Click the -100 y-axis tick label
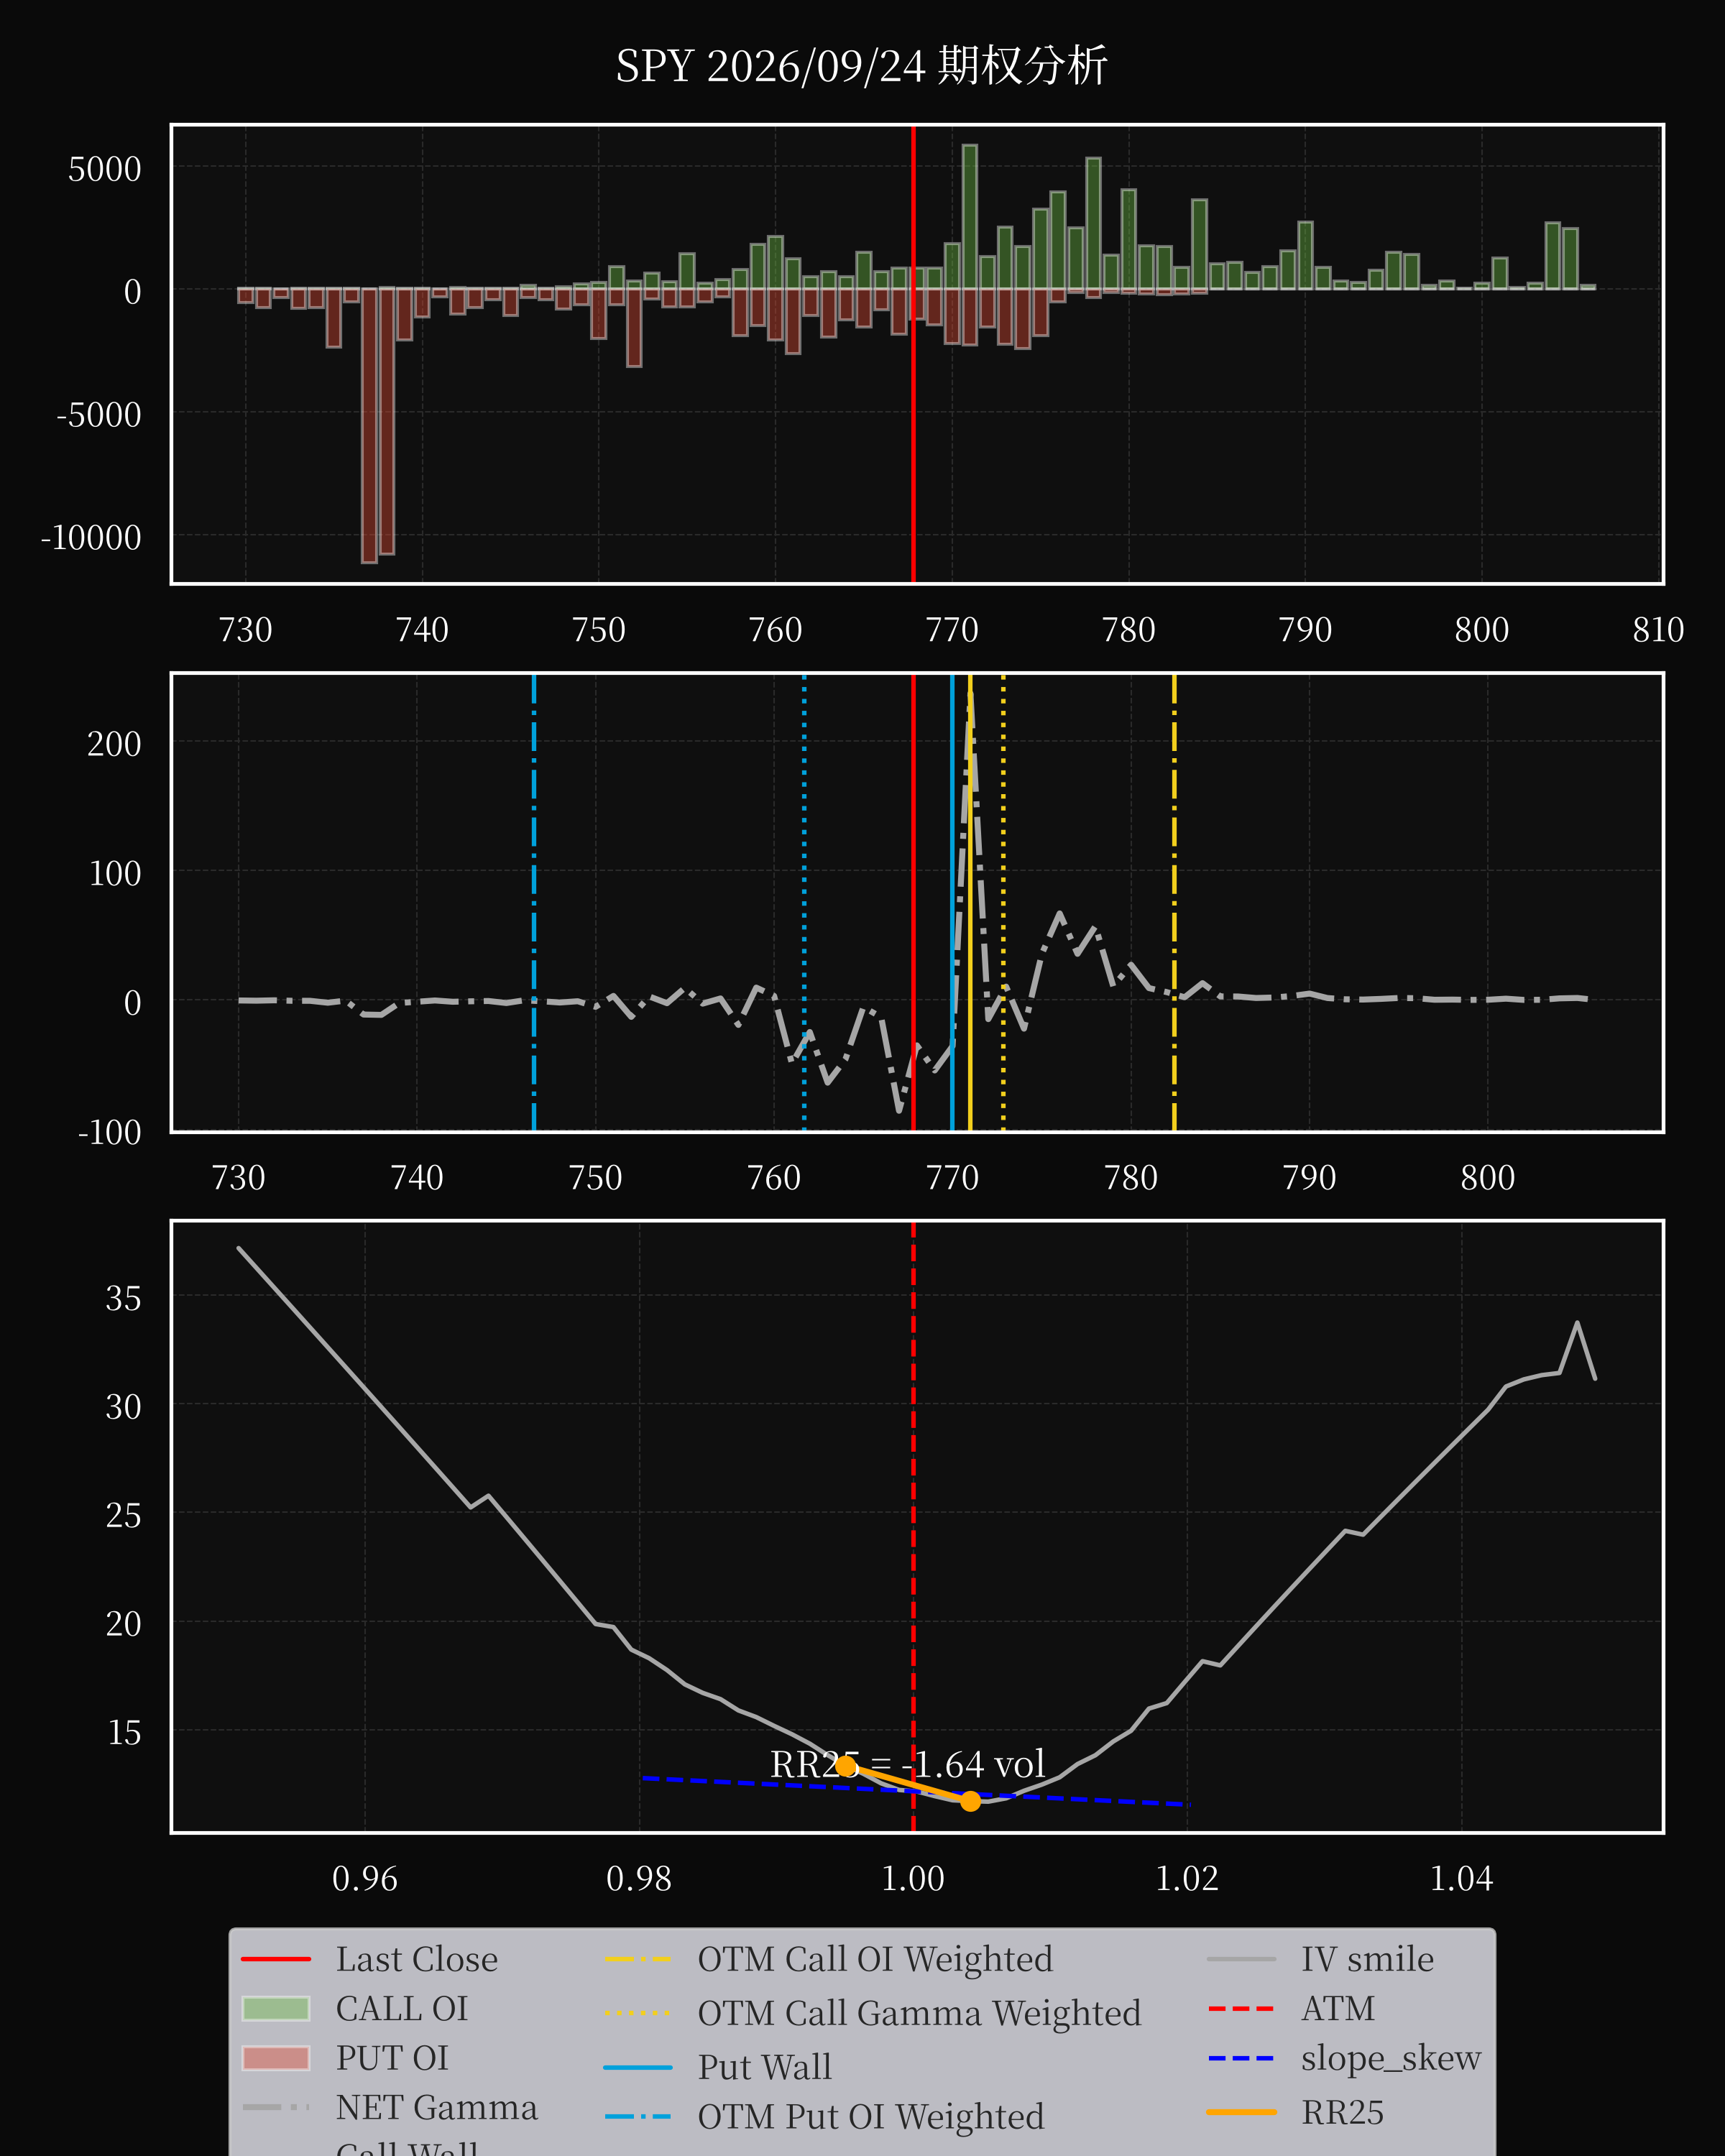This screenshot has height=2156, width=1725. tap(110, 1132)
